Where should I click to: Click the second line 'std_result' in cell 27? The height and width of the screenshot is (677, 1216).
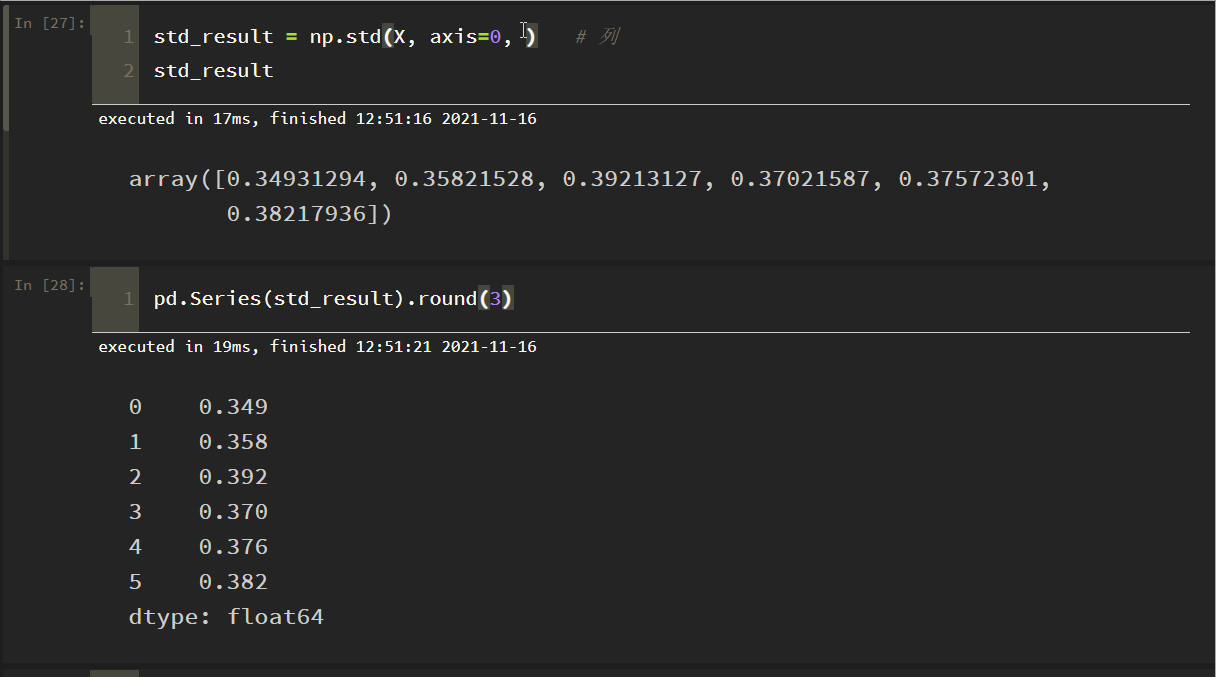[x=213, y=71]
